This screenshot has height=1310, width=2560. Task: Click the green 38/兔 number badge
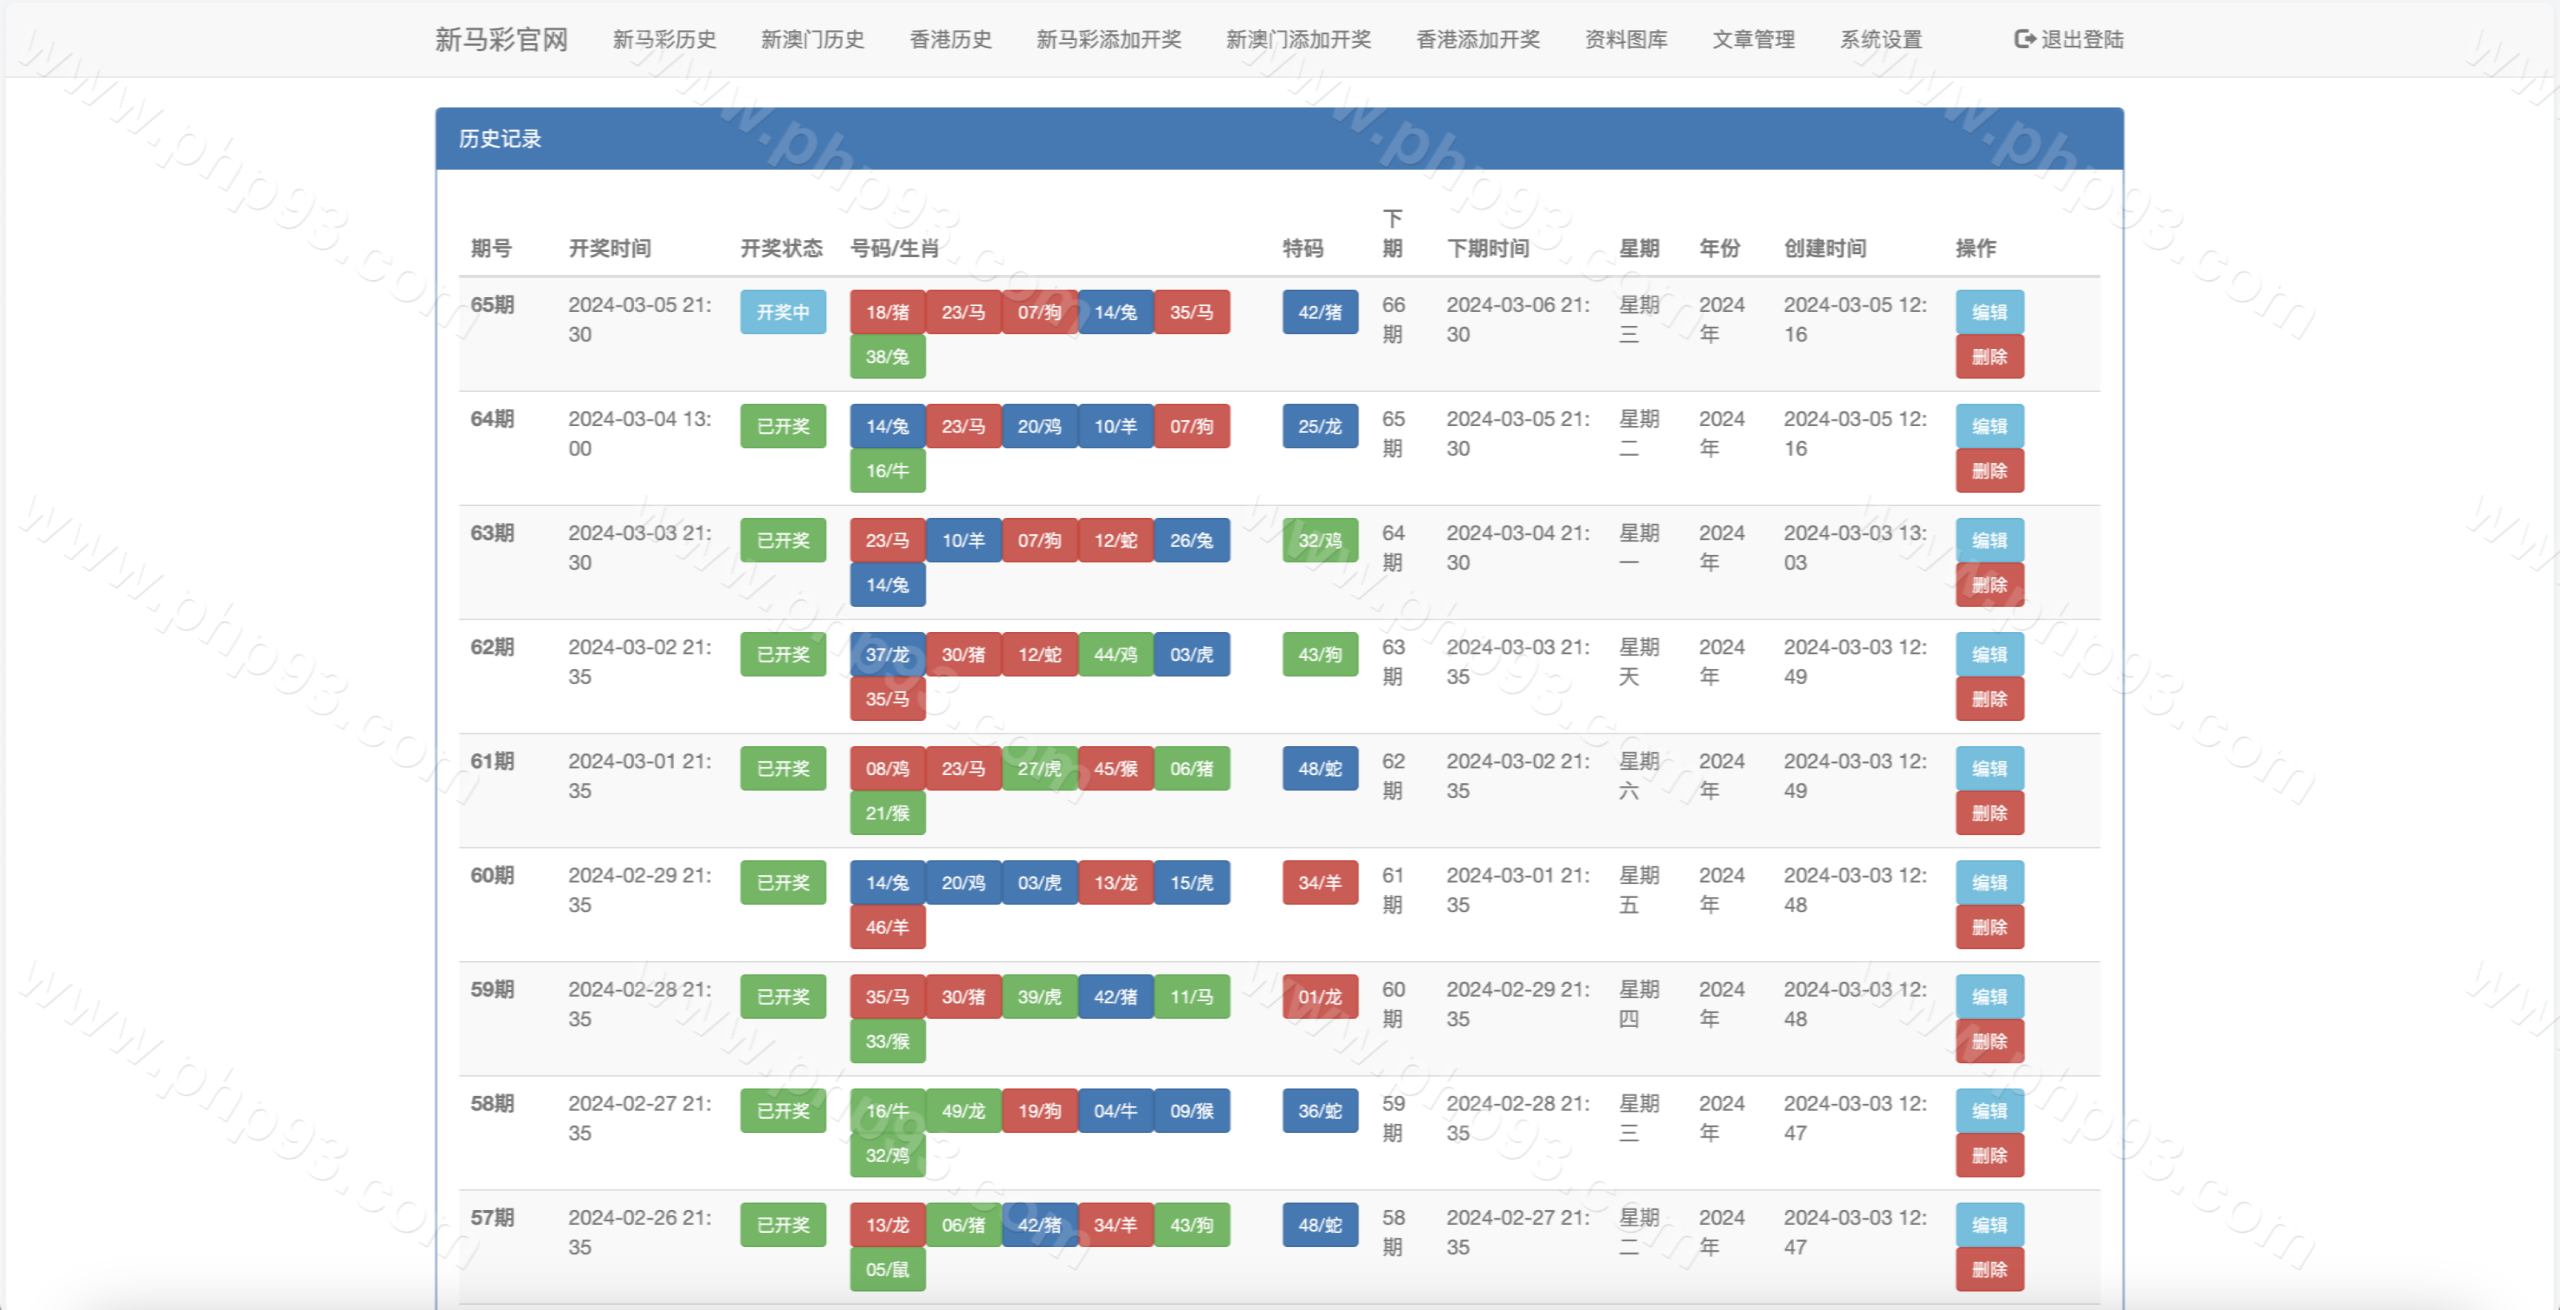[887, 357]
